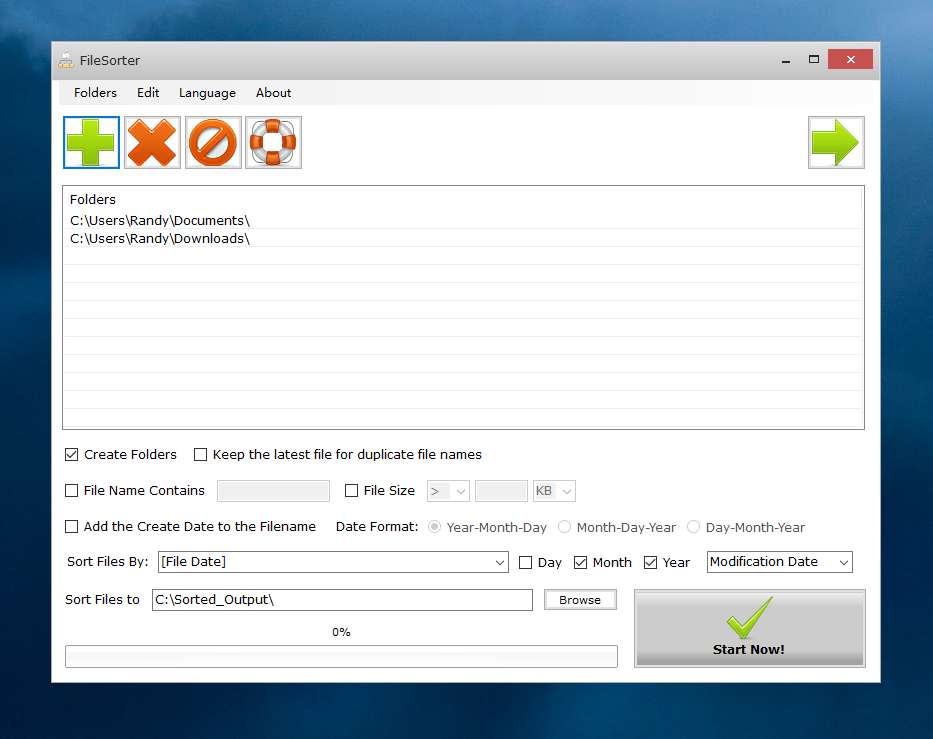The width and height of the screenshot is (933, 739).
Task: Open the KB size unit dropdown
Action: [x=554, y=491]
